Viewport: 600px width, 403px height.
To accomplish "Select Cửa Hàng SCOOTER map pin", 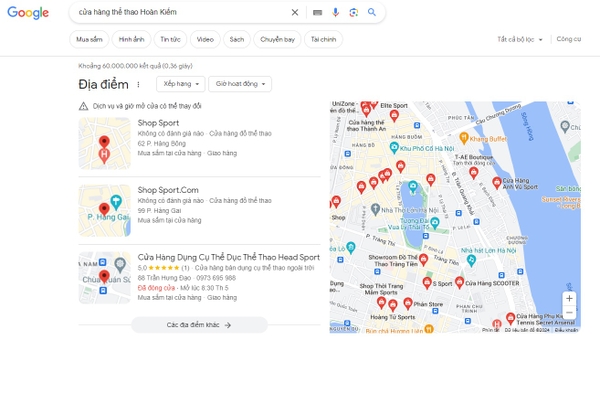I will tap(459, 282).
